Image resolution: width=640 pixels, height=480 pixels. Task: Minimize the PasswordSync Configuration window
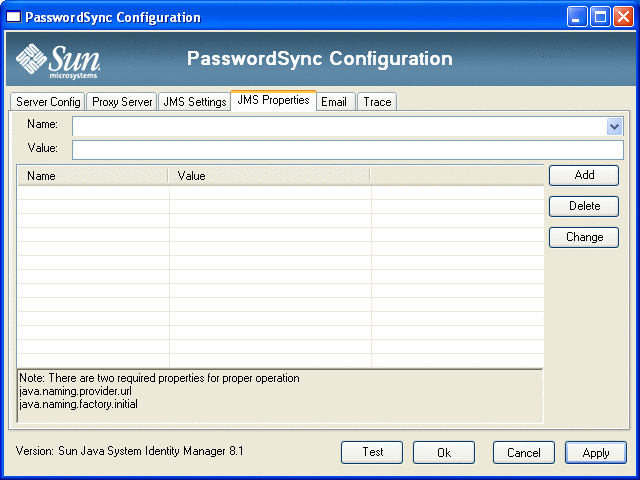(577, 17)
